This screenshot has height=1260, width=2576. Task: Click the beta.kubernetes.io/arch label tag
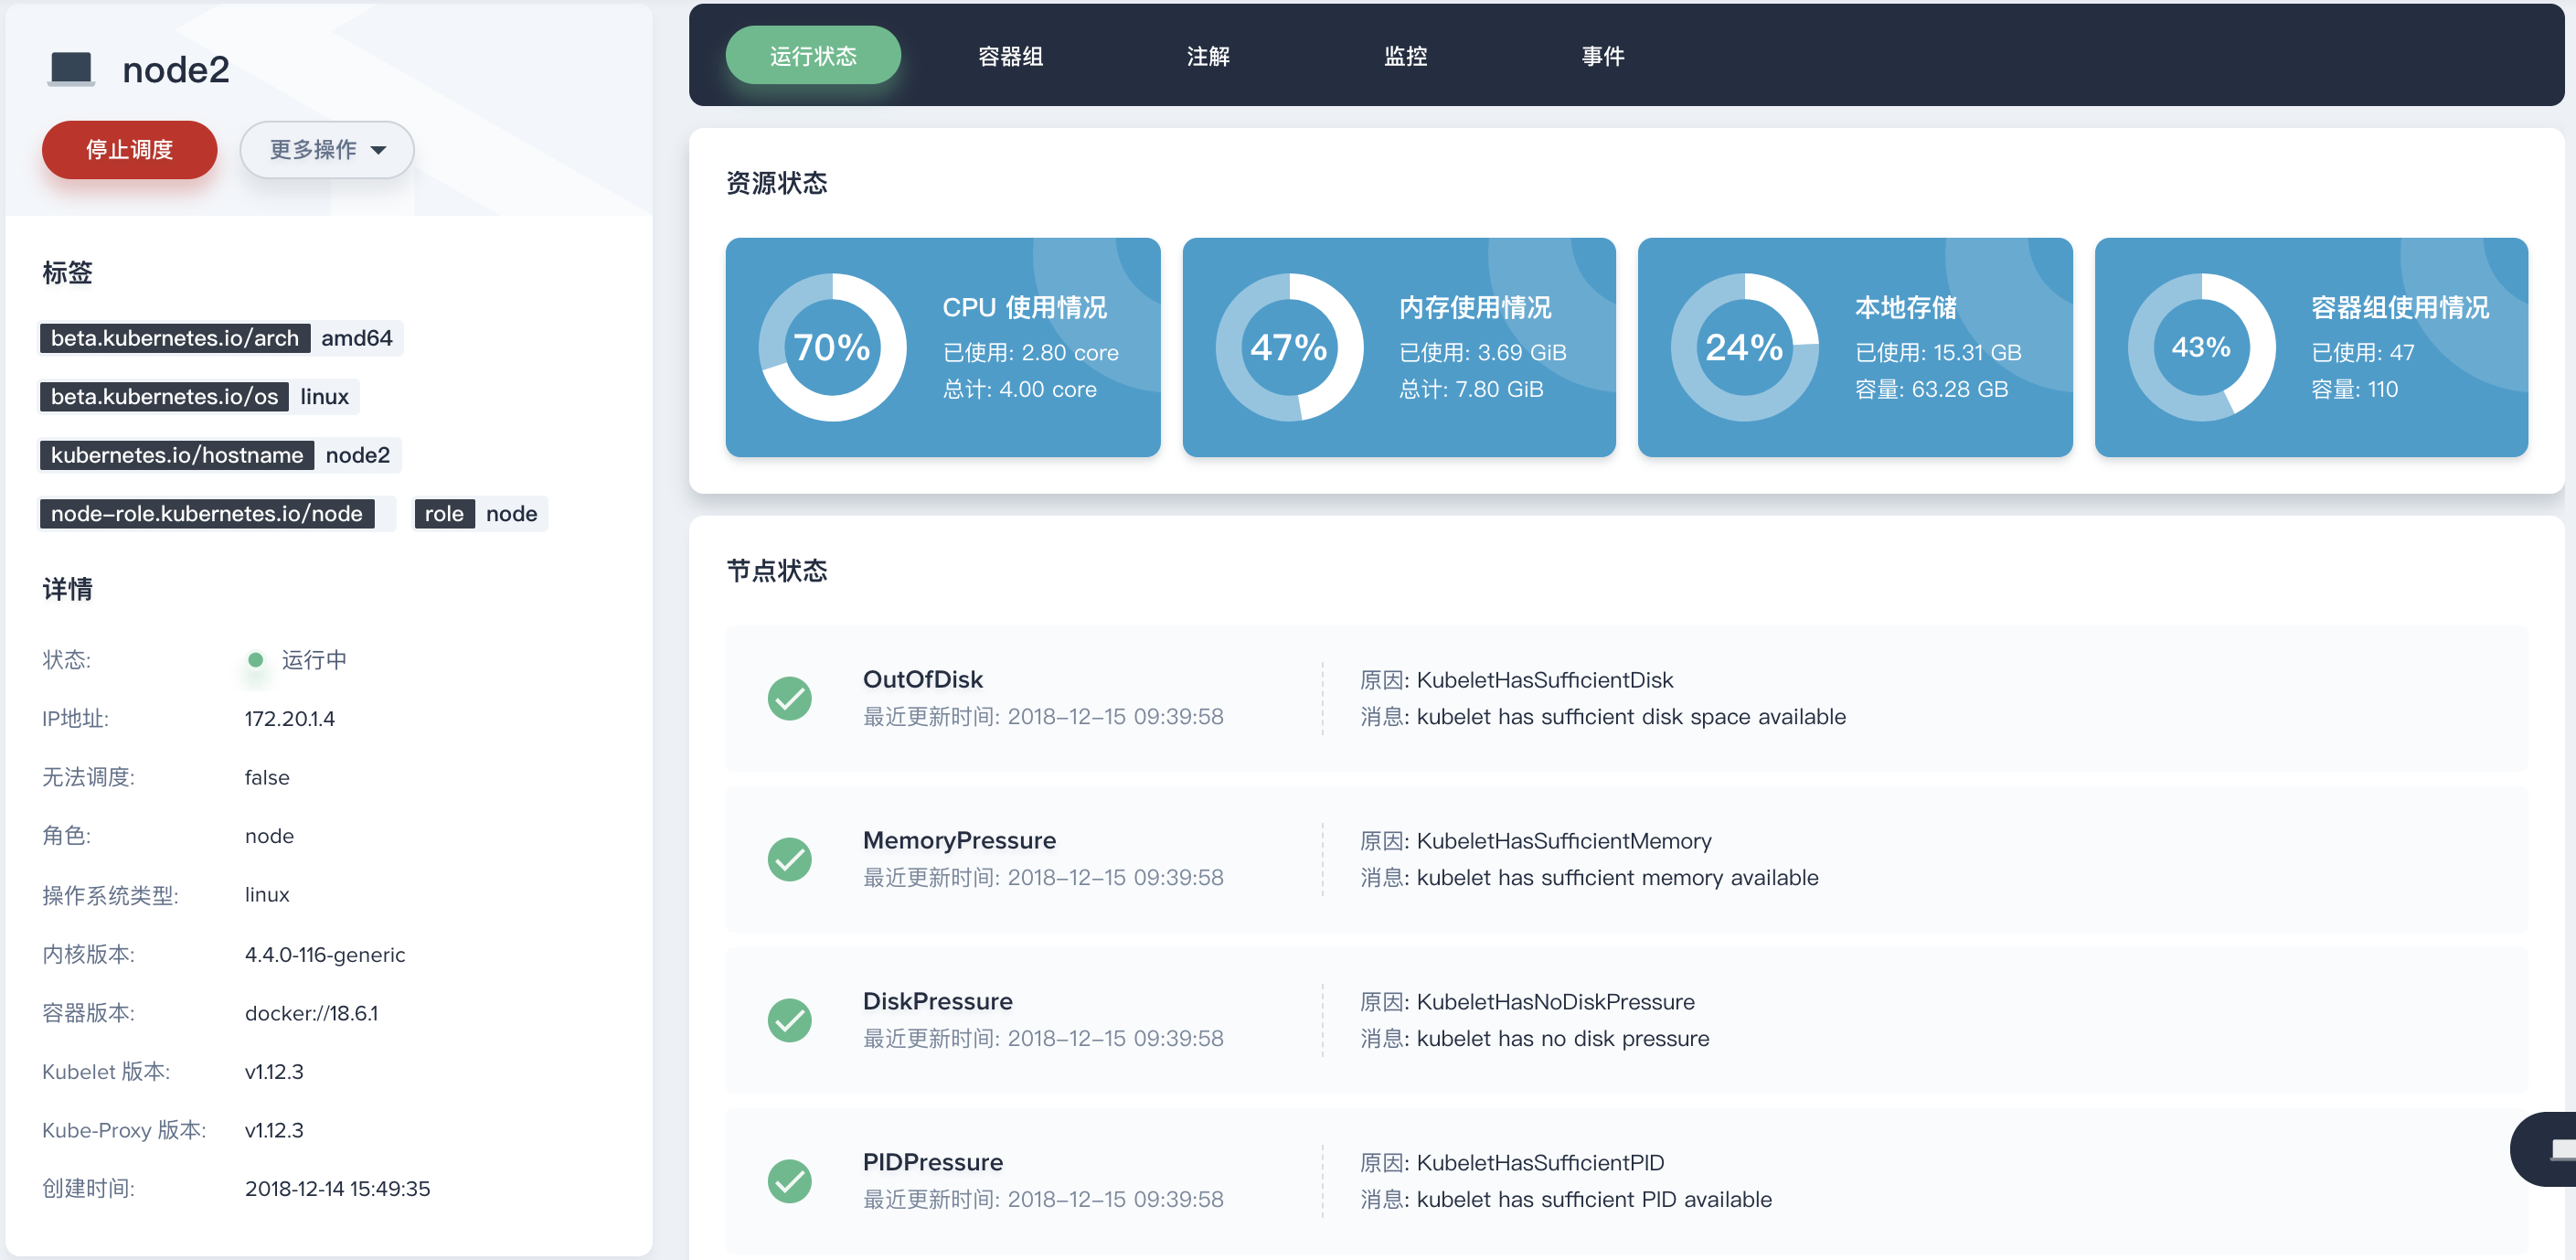tap(175, 338)
